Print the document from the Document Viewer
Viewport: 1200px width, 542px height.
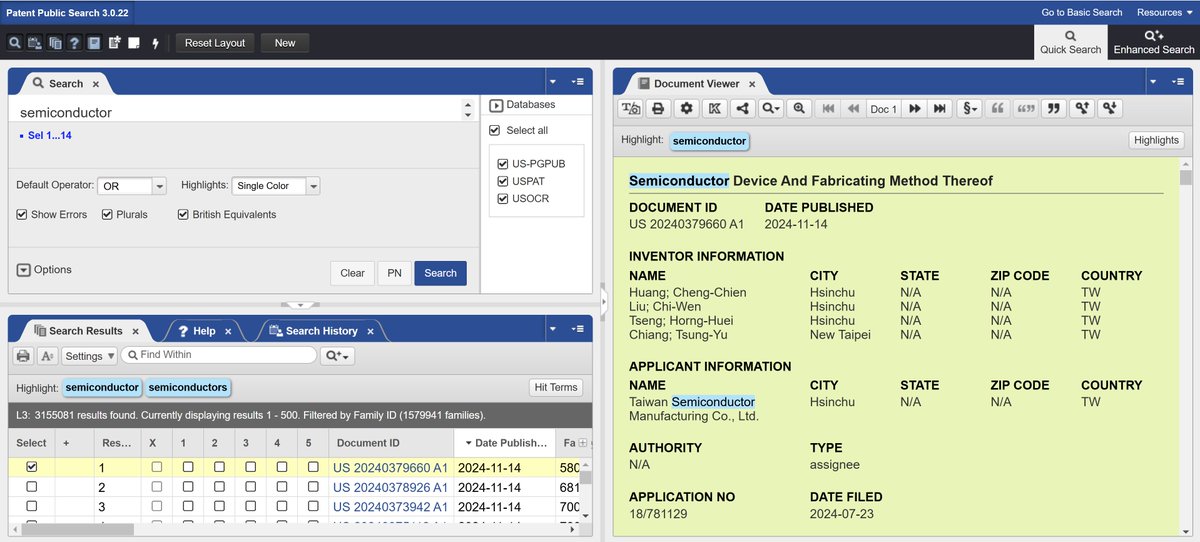[x=658, y=108]
